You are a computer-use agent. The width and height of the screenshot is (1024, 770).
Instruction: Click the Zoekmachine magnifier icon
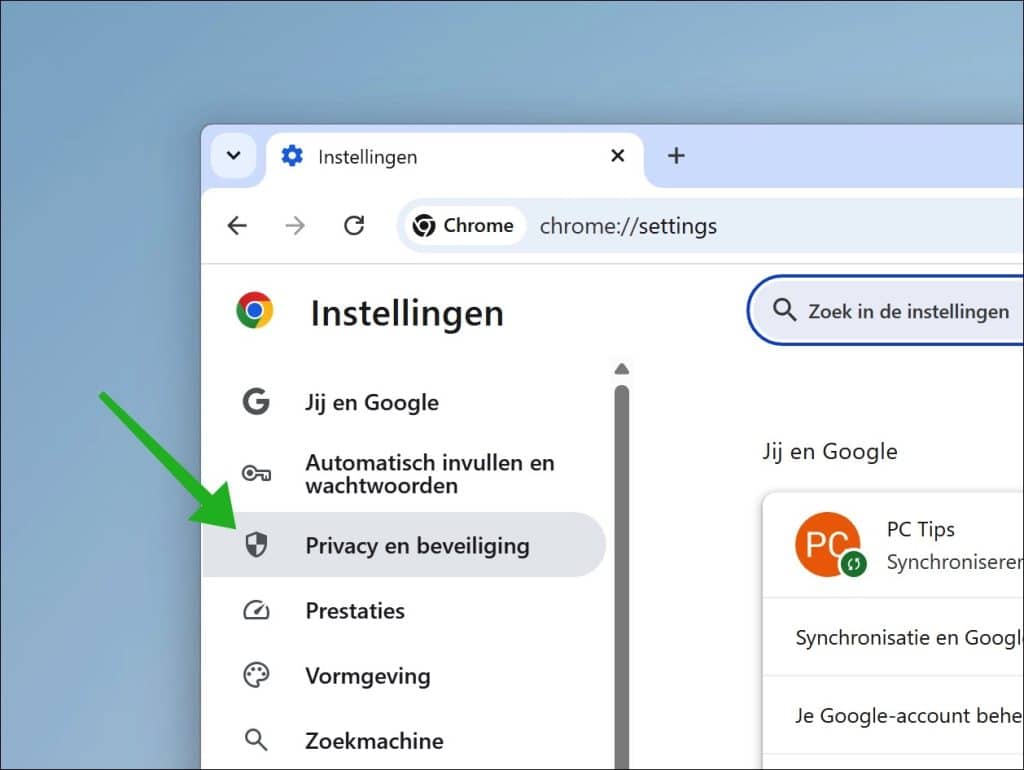256,741
